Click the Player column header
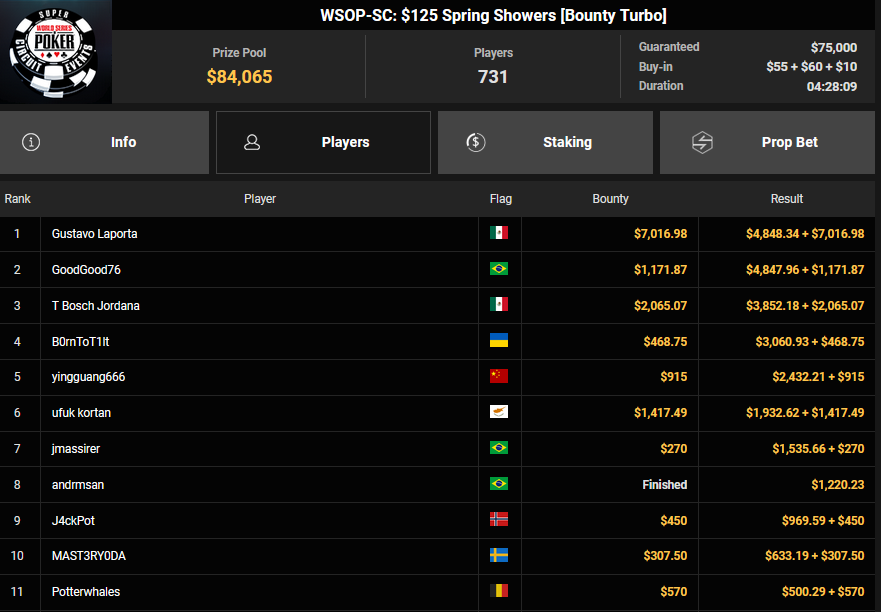The width and height of the screenshot is (881, 612). point(260,199)
